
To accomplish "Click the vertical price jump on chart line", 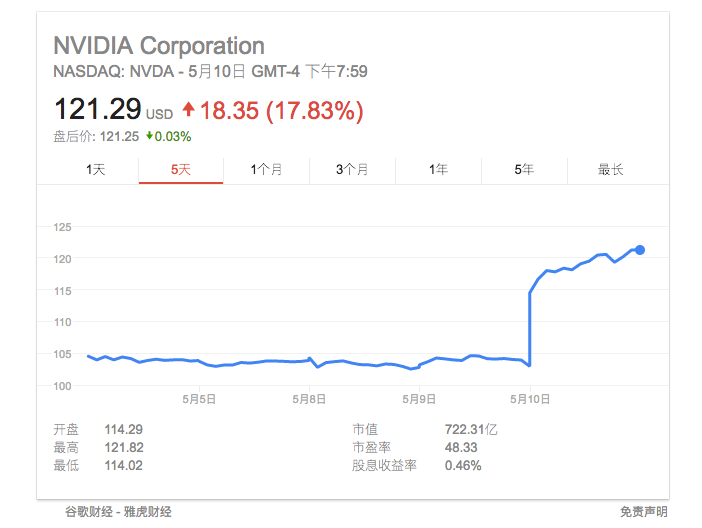I will pos(529,330).
